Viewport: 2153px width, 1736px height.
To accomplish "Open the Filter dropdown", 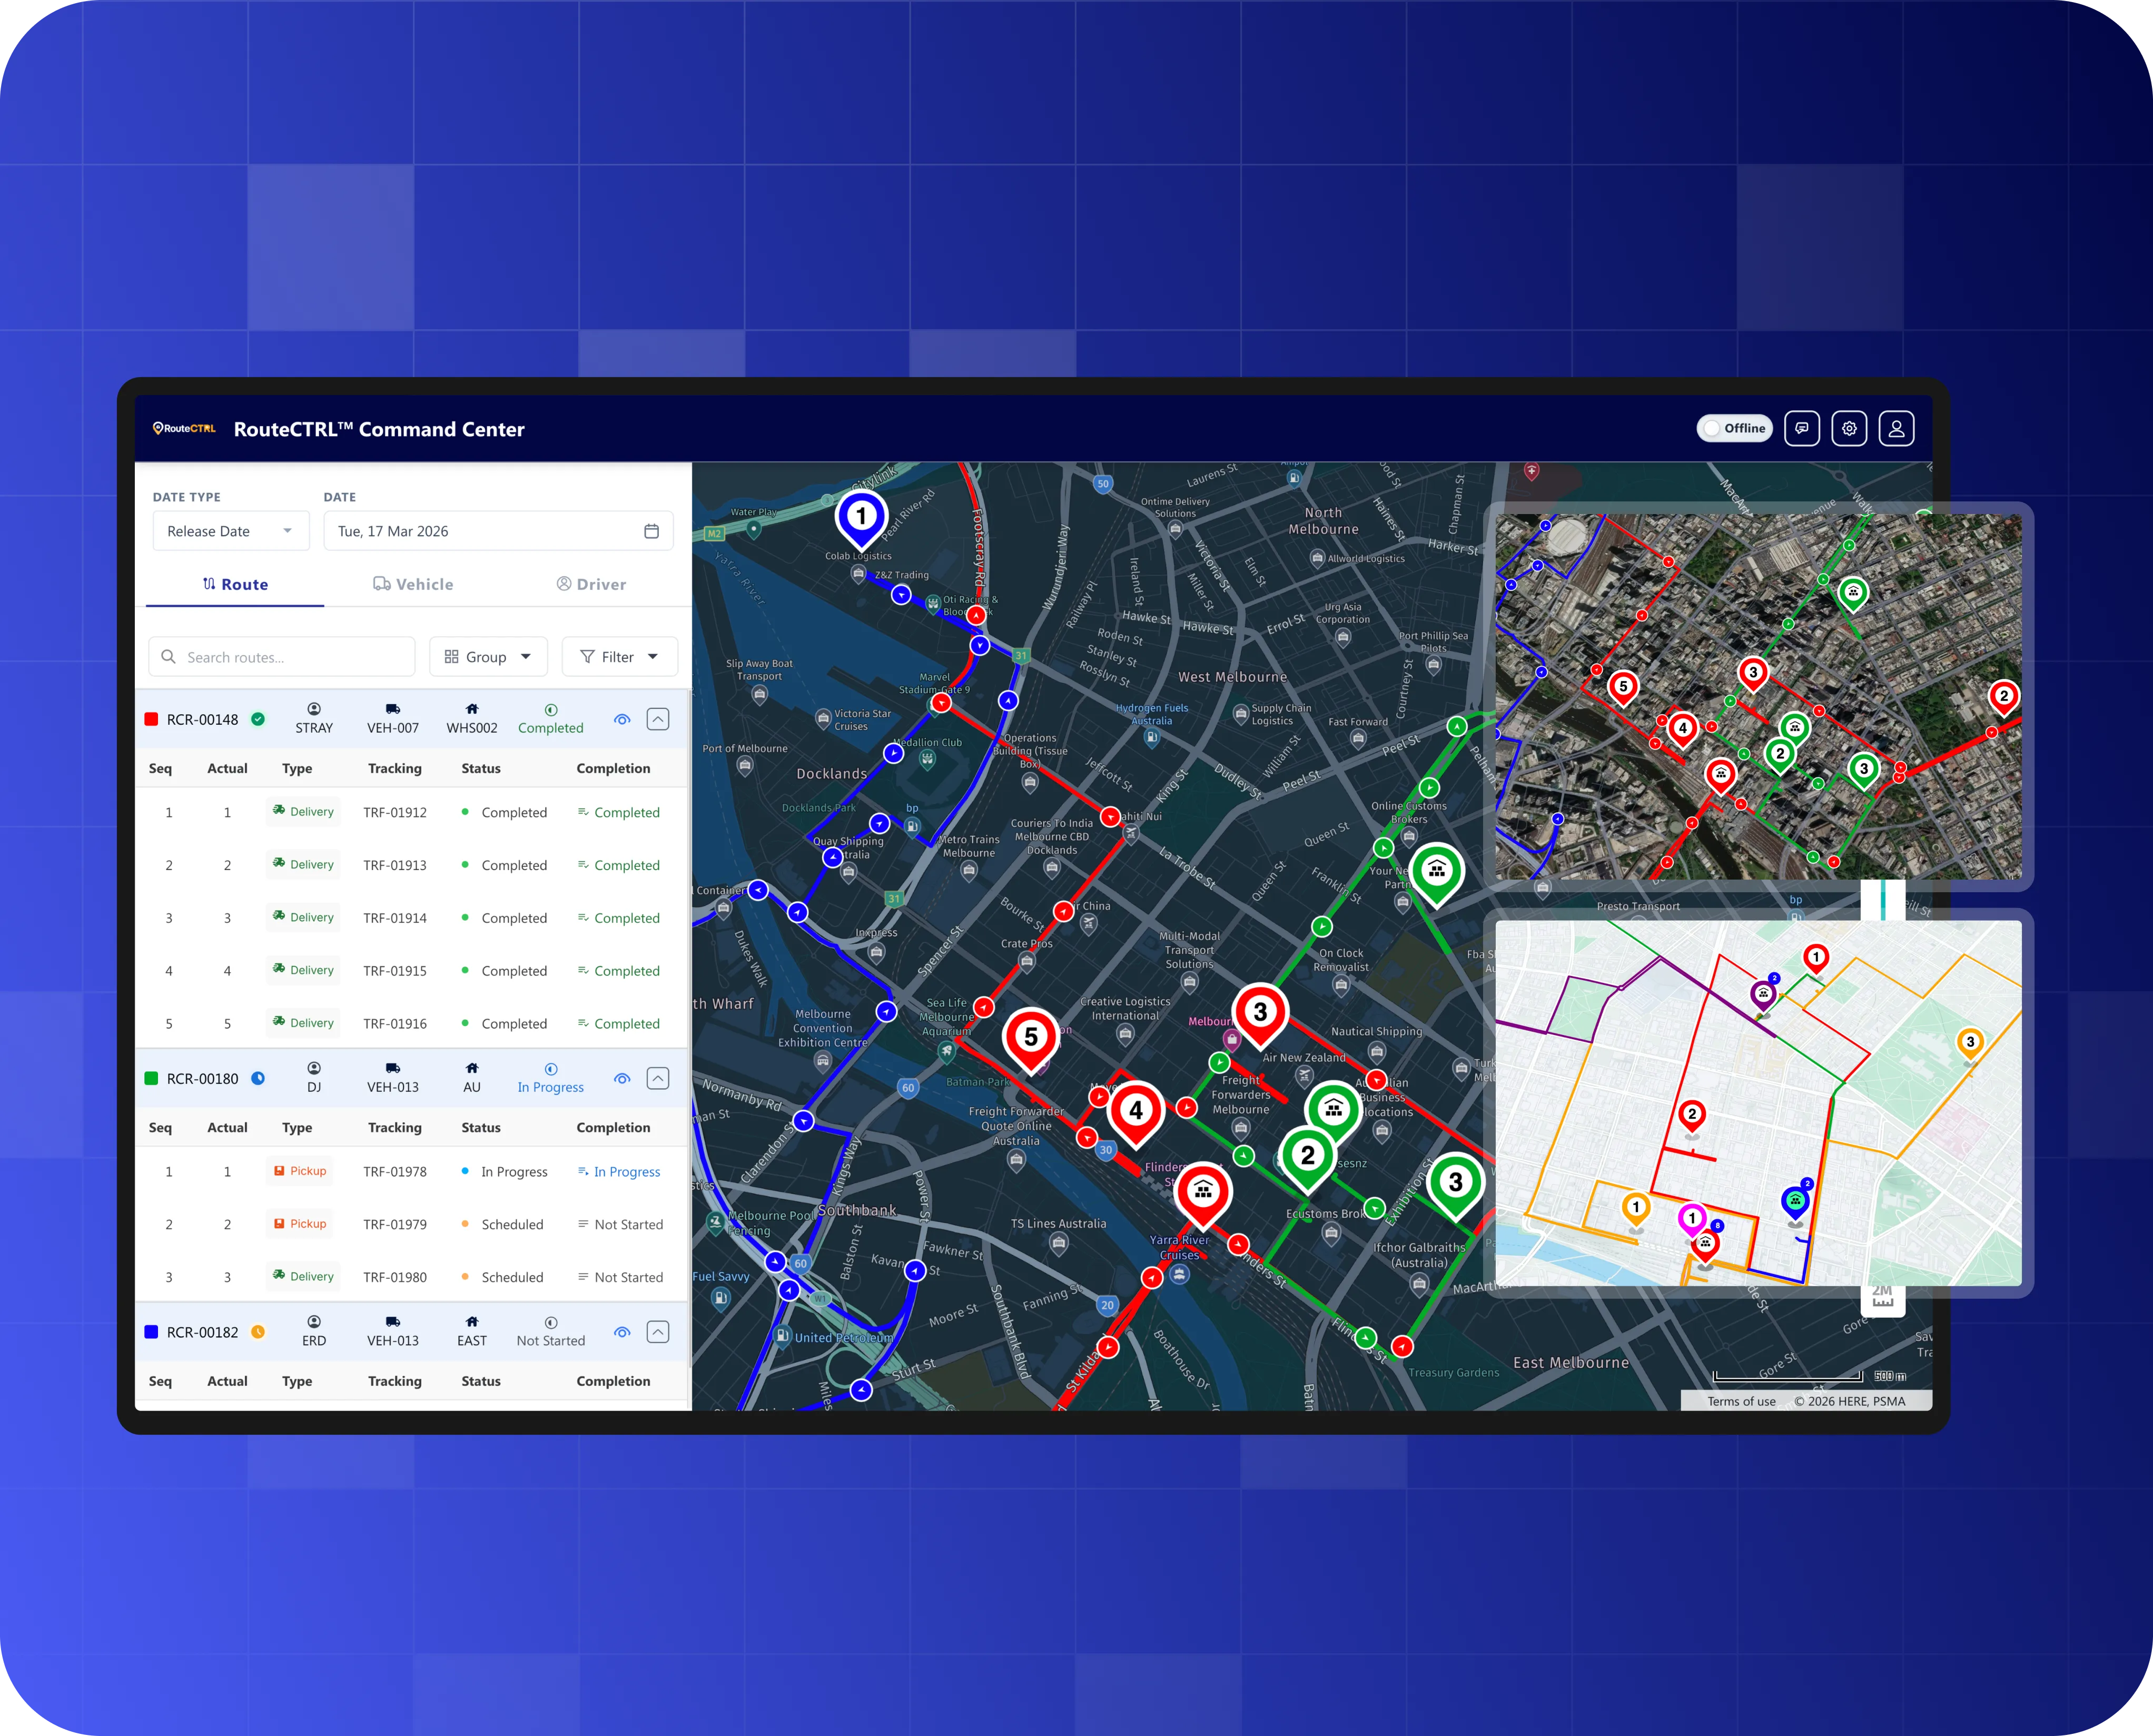I will coord(620,657).
